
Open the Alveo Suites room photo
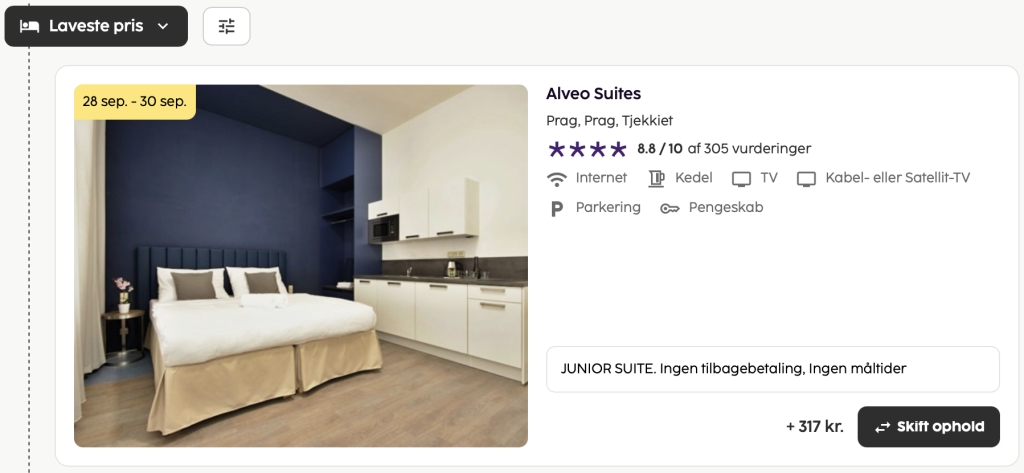point(300,266)
